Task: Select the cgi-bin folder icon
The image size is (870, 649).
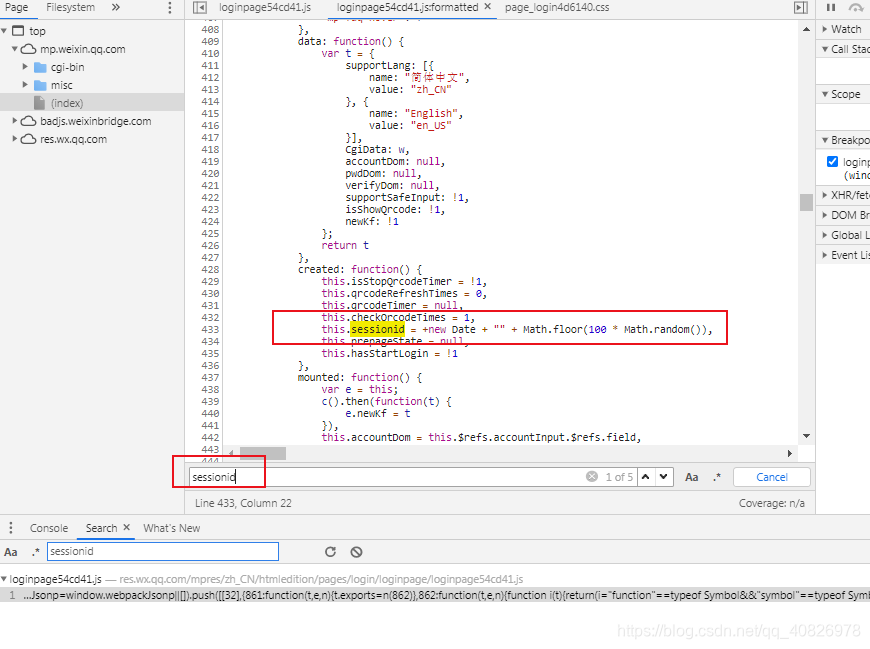Action: click(x=40, y=67)
